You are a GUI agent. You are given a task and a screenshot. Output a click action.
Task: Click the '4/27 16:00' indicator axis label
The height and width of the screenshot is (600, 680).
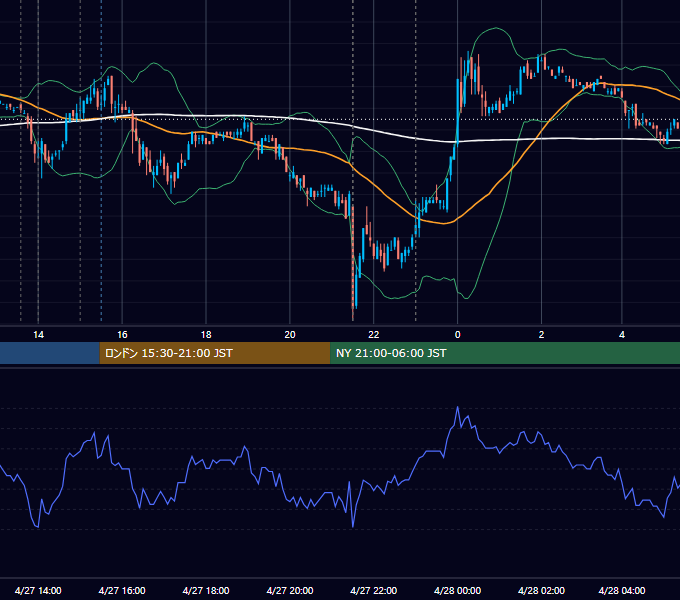(122, 590)
